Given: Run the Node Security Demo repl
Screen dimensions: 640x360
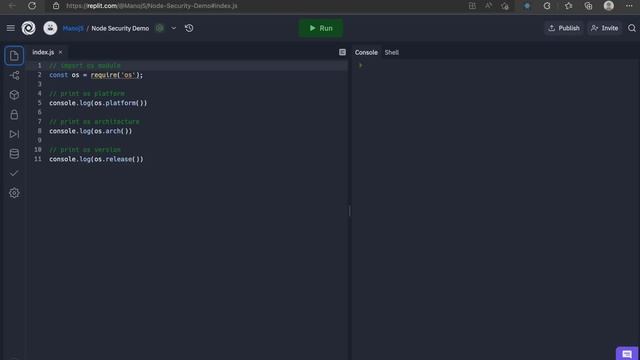Looking at the screenshot, I should click(321, 28).
